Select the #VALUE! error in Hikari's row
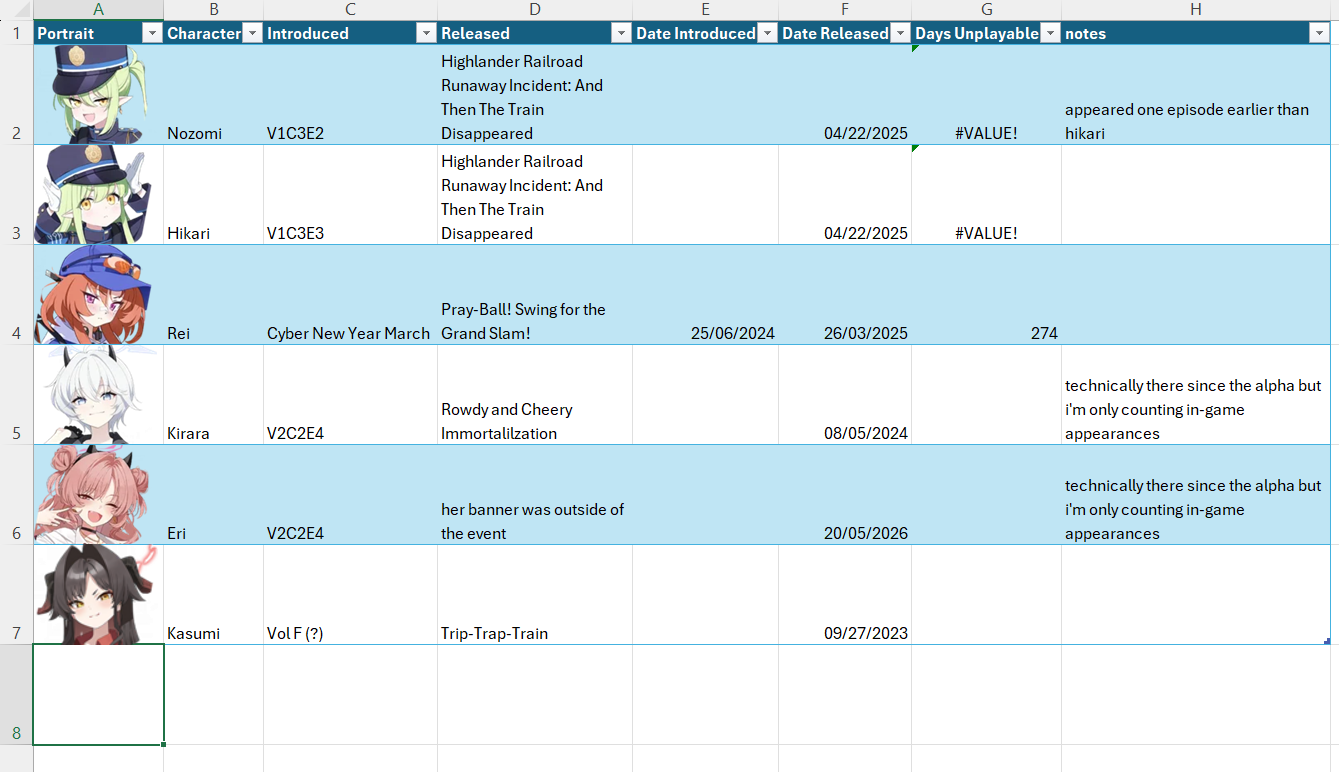Image resolution: width=1339 pixels, height=772 pixels. point(986,195)
